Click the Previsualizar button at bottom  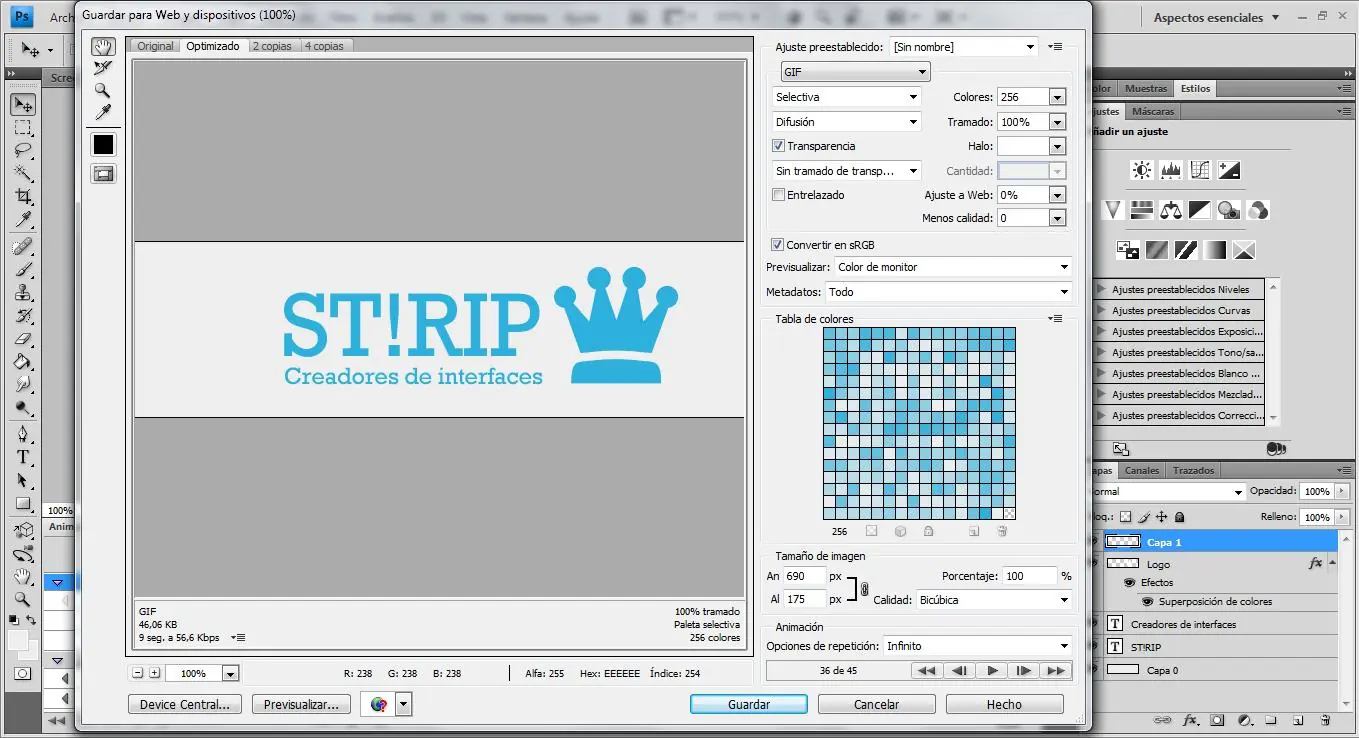(301, 704)
